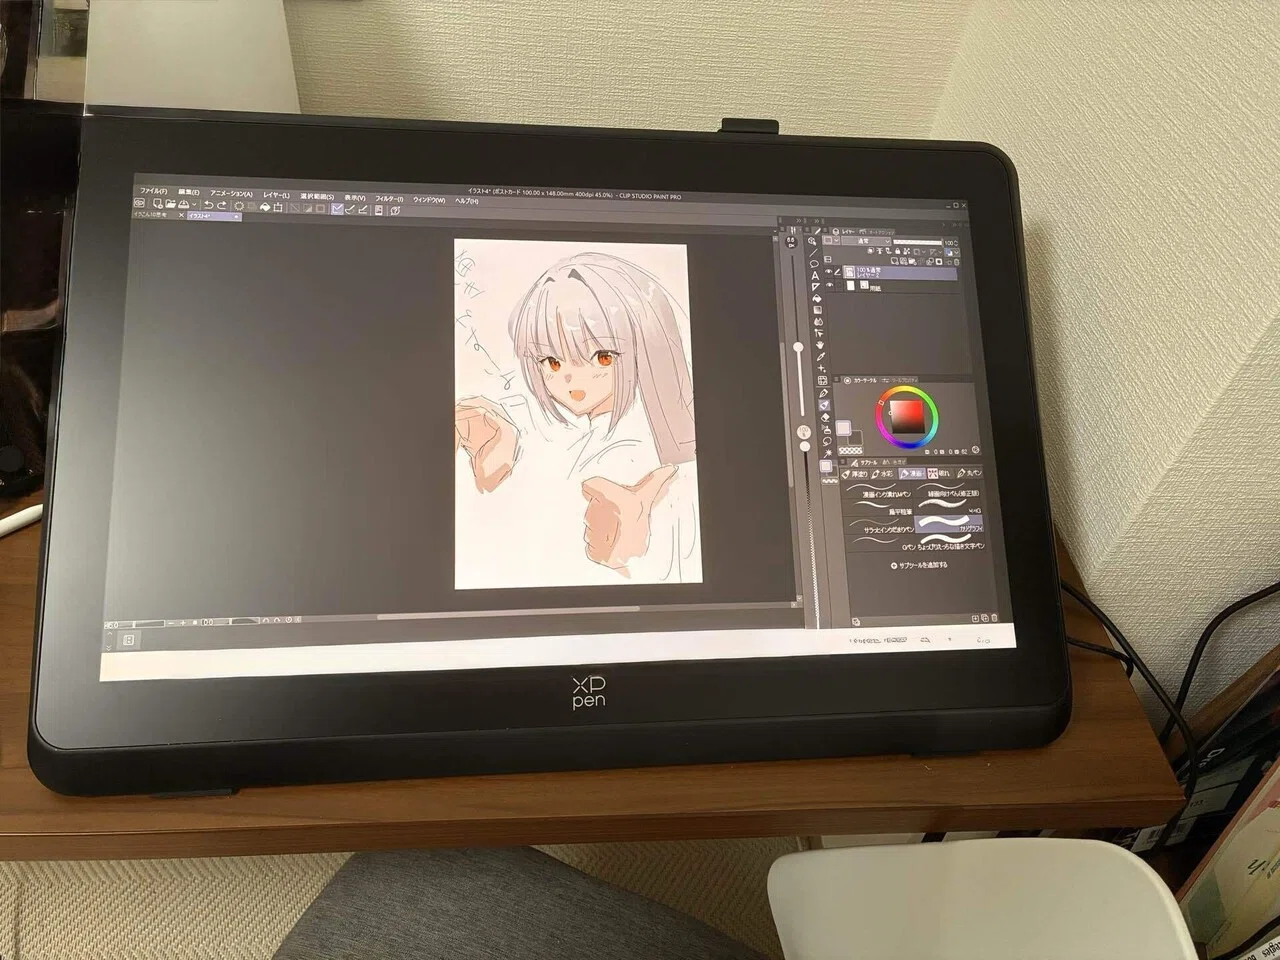Screen dimensions: 1280x960
Task: Click the duplicate sub tool icon
Action: (984, 618)
